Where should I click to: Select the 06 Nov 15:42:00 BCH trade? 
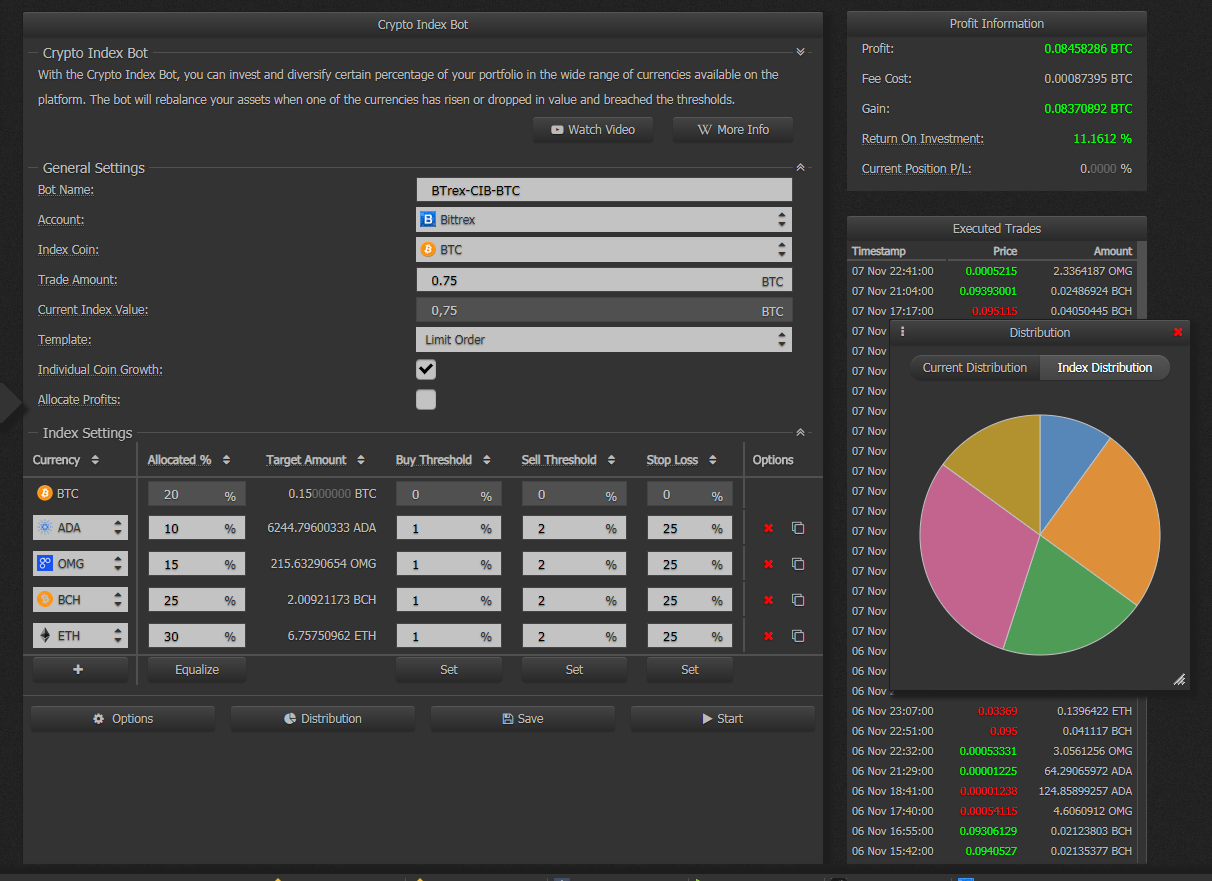pos(992,851)
